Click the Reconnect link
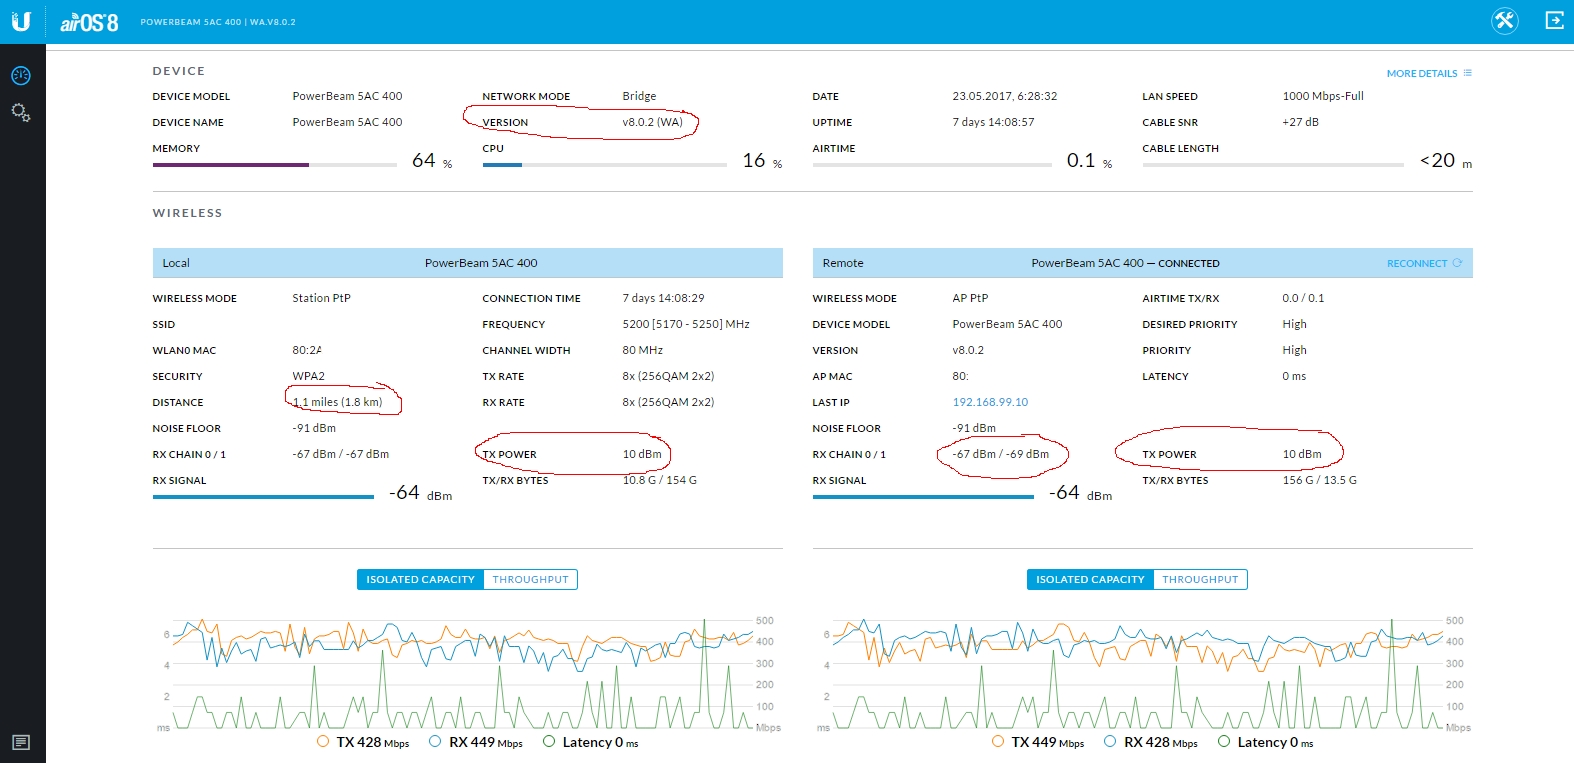The image size is (1574, 763). pyautogui.click(x=1416, y=264)
